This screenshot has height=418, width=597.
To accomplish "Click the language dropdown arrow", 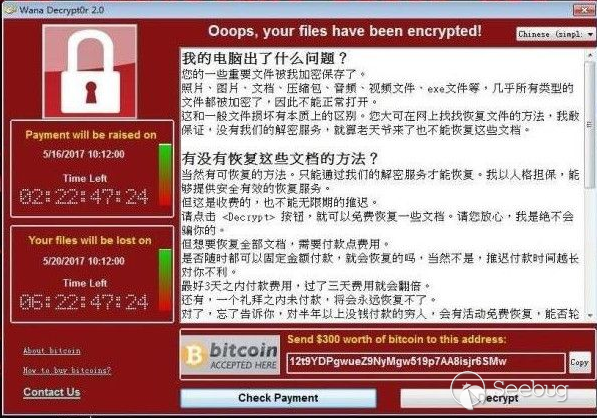I will point(590,34).
